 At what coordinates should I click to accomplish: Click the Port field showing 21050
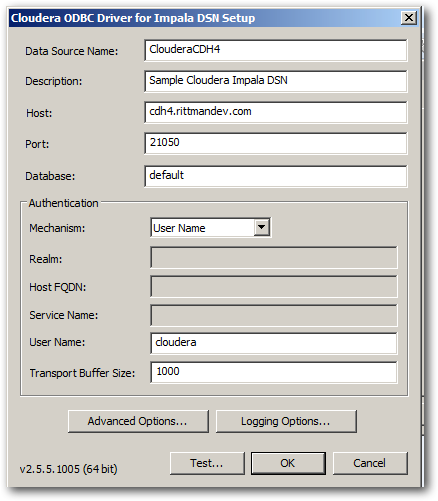click(x=276, y=143)
